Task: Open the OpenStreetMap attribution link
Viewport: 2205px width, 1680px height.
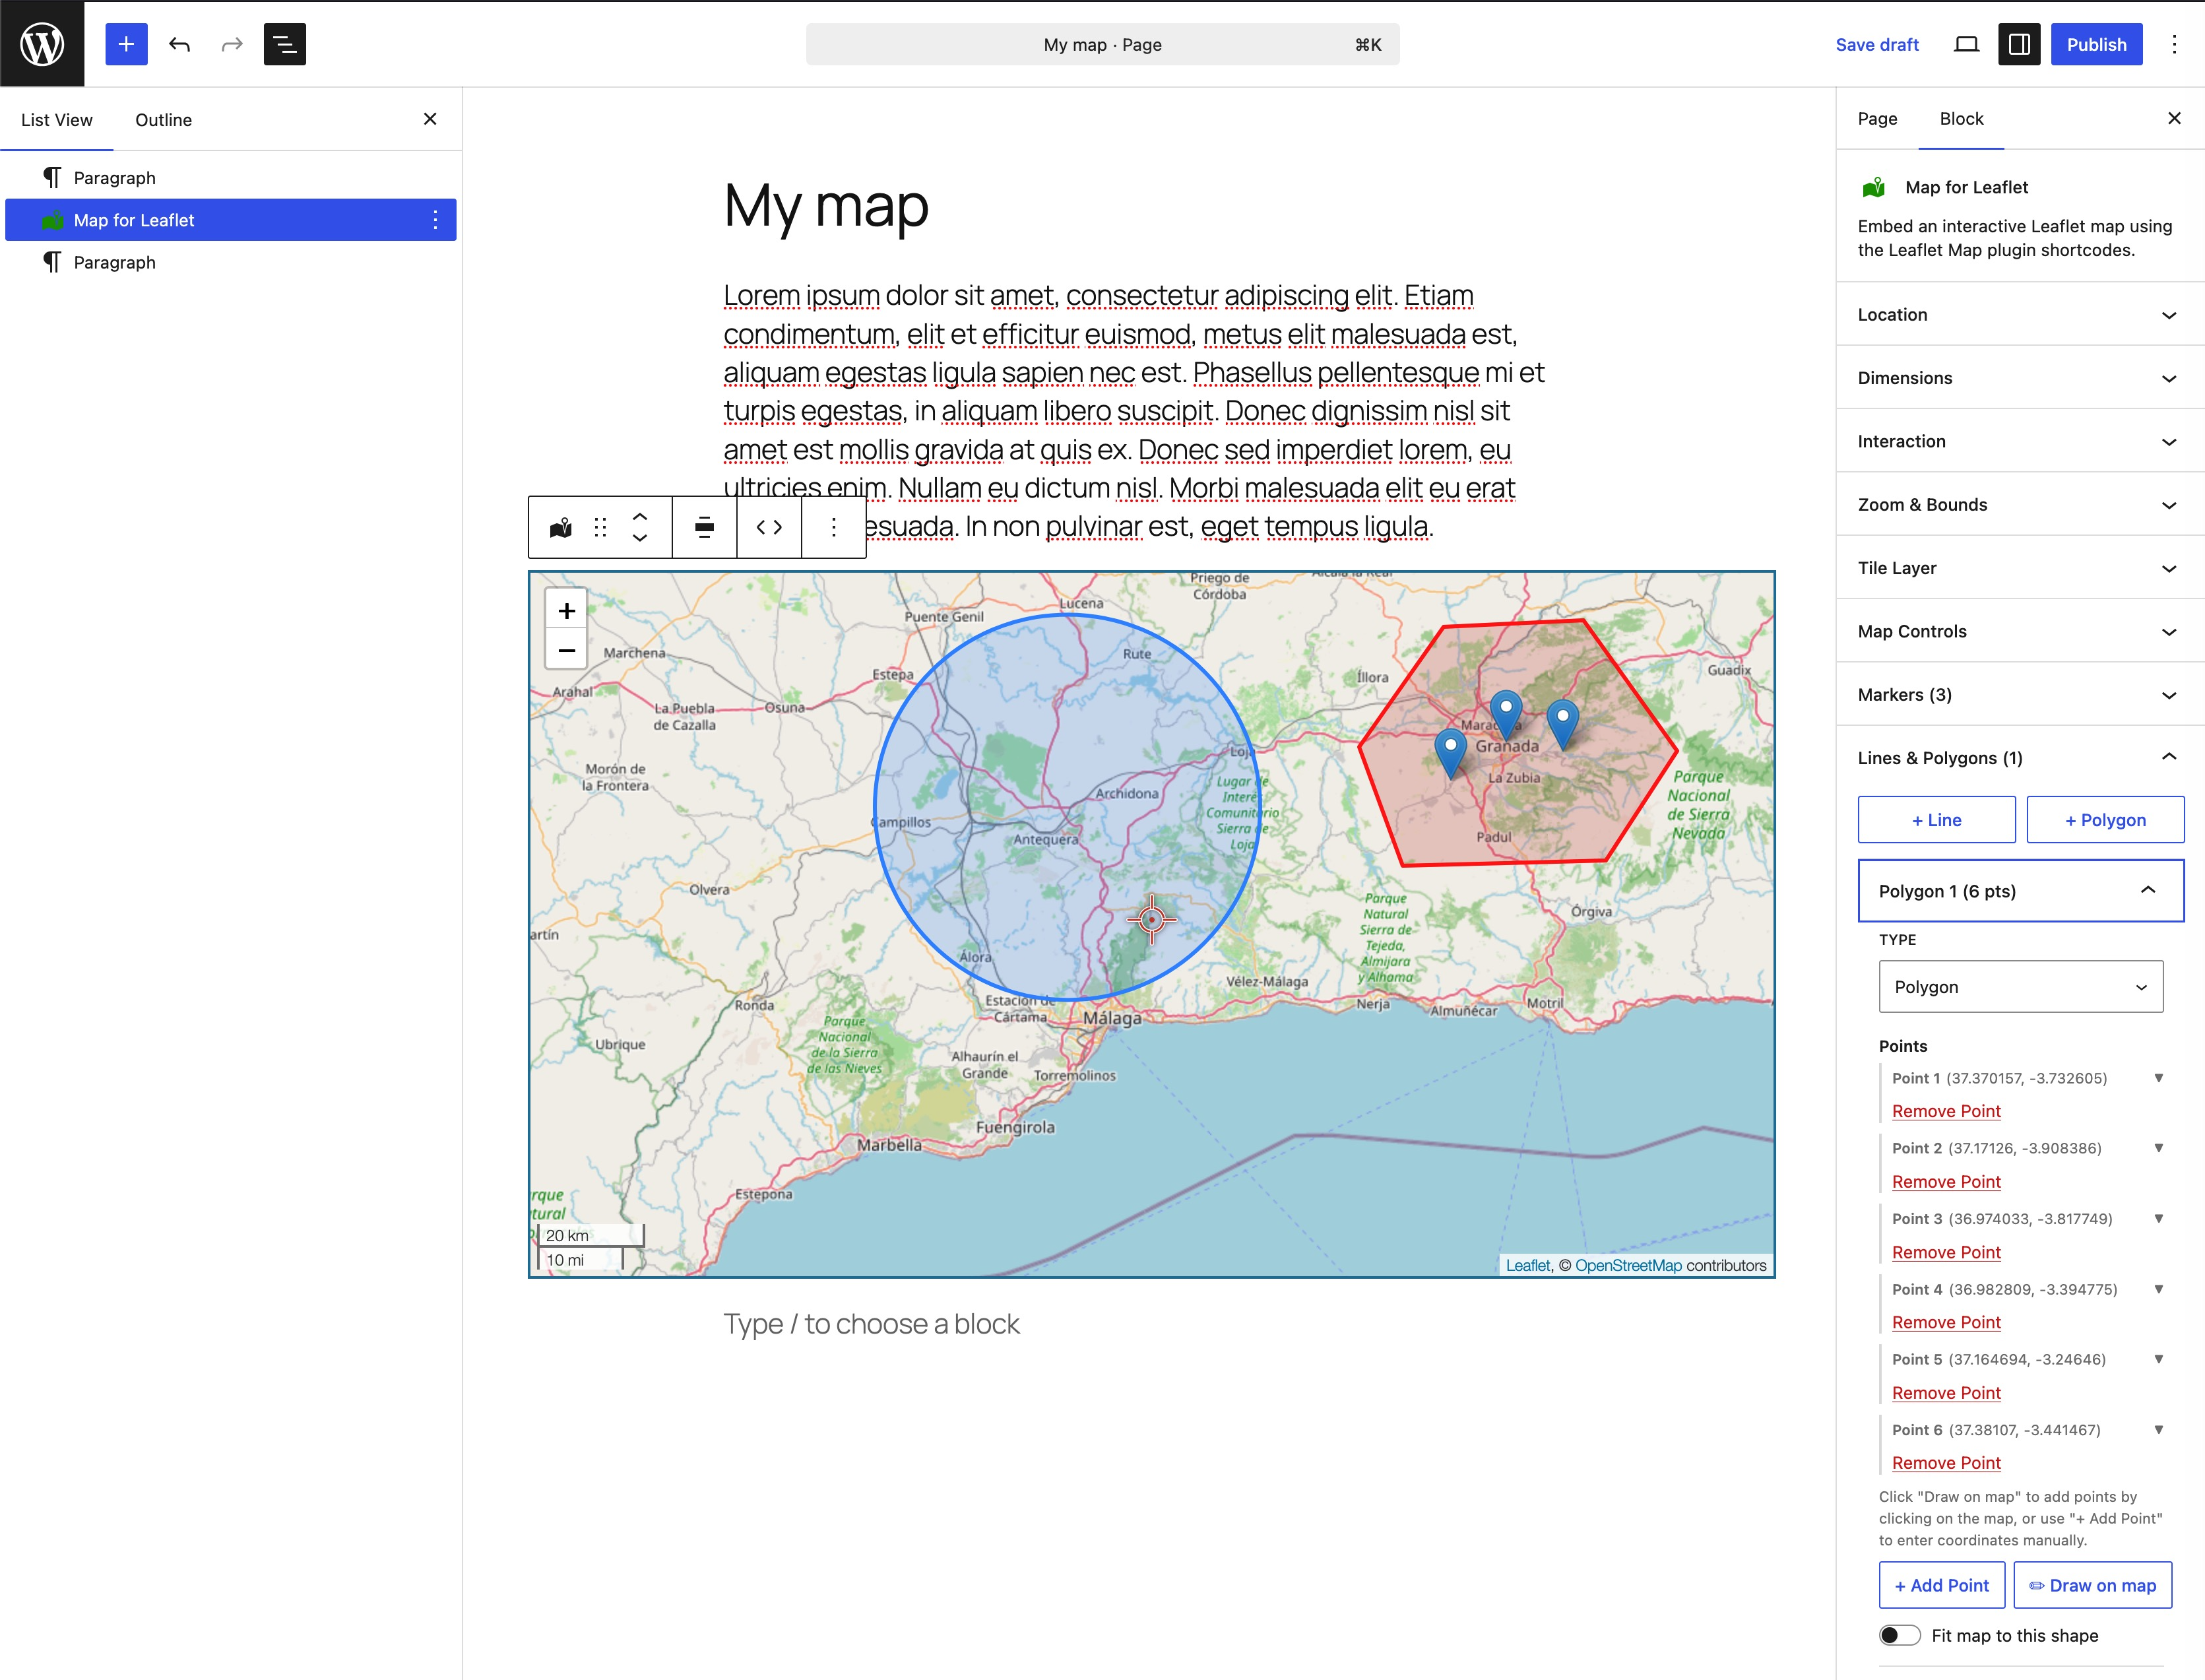Action: (x=1628, y=1265)
